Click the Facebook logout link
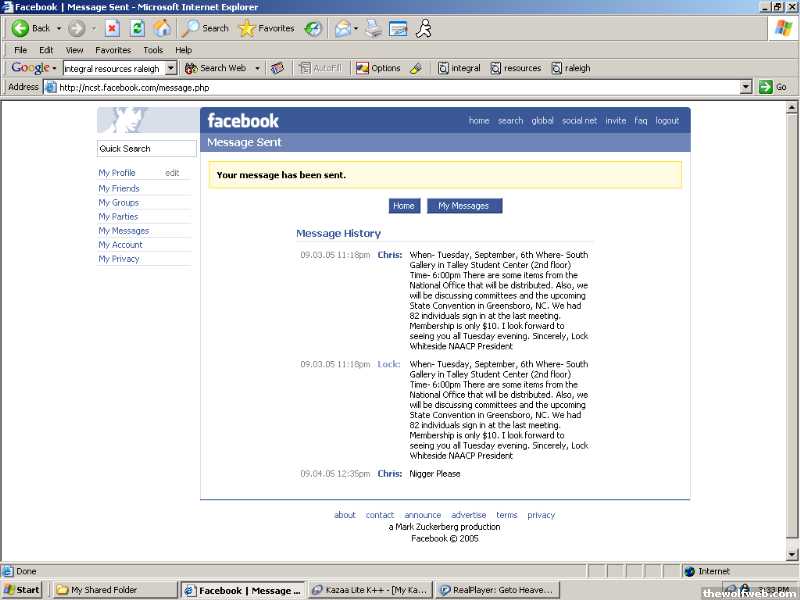This screenshot has height=600, width=800. click(667, 121)
